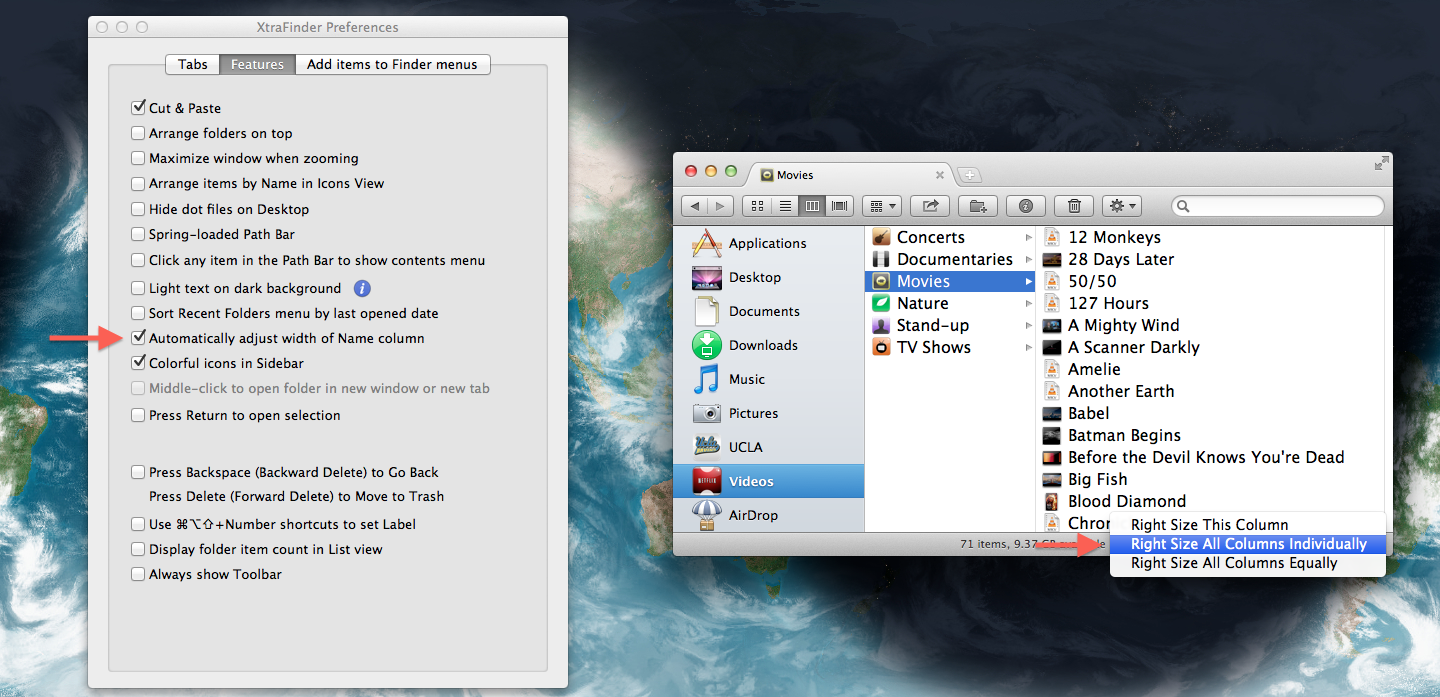Open Add items to Finder menus tab
This screenshot has height=697, width=1440.
[392, 64]
